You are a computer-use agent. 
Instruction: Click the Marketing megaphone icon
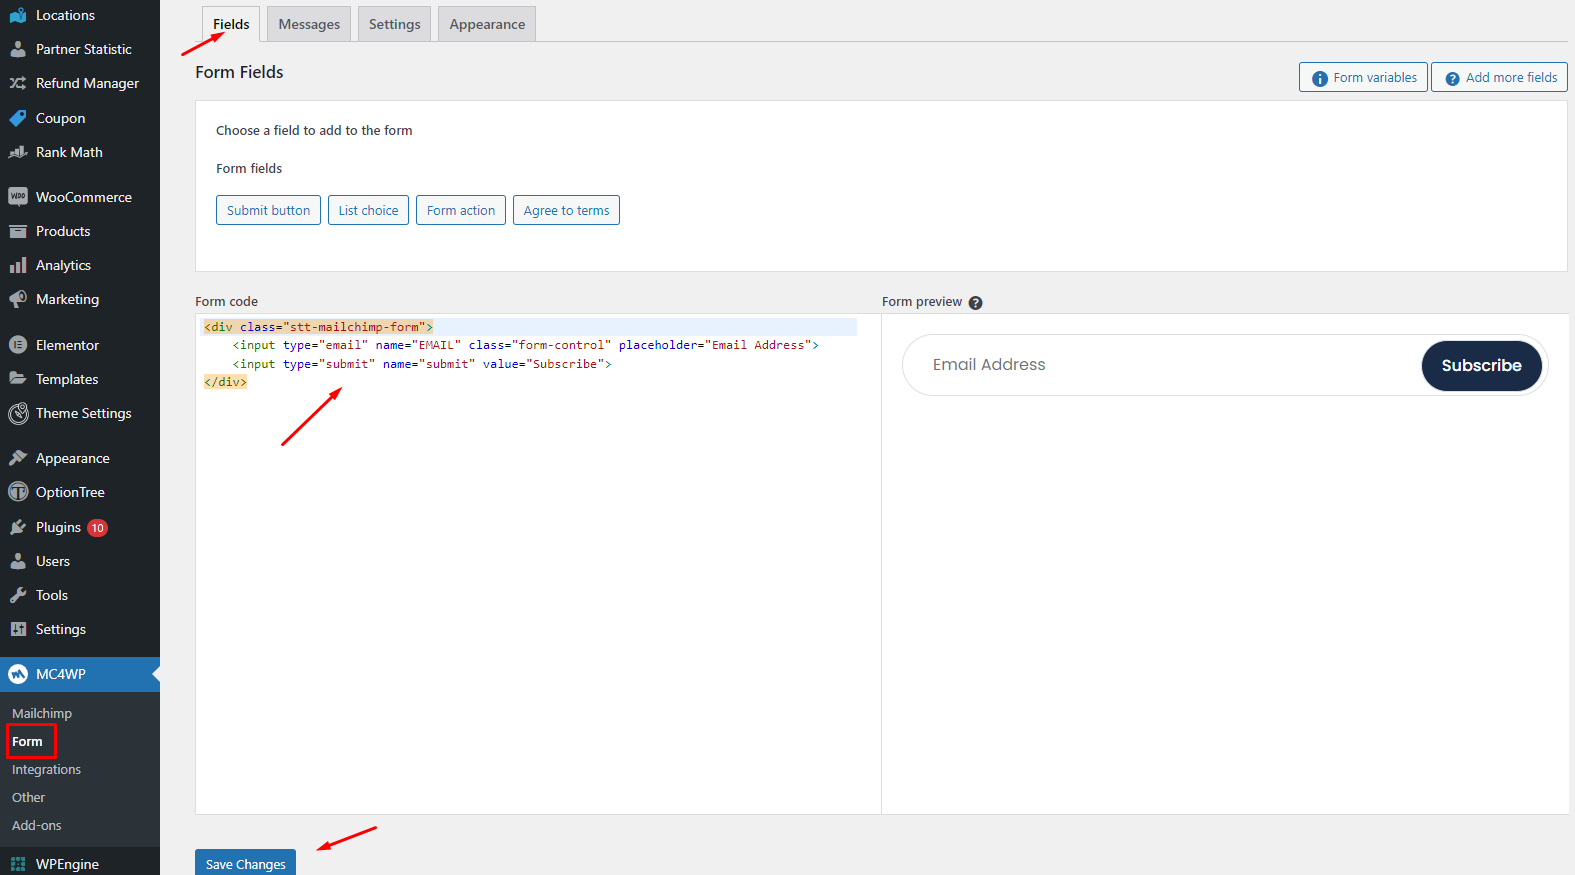point(18,299)
